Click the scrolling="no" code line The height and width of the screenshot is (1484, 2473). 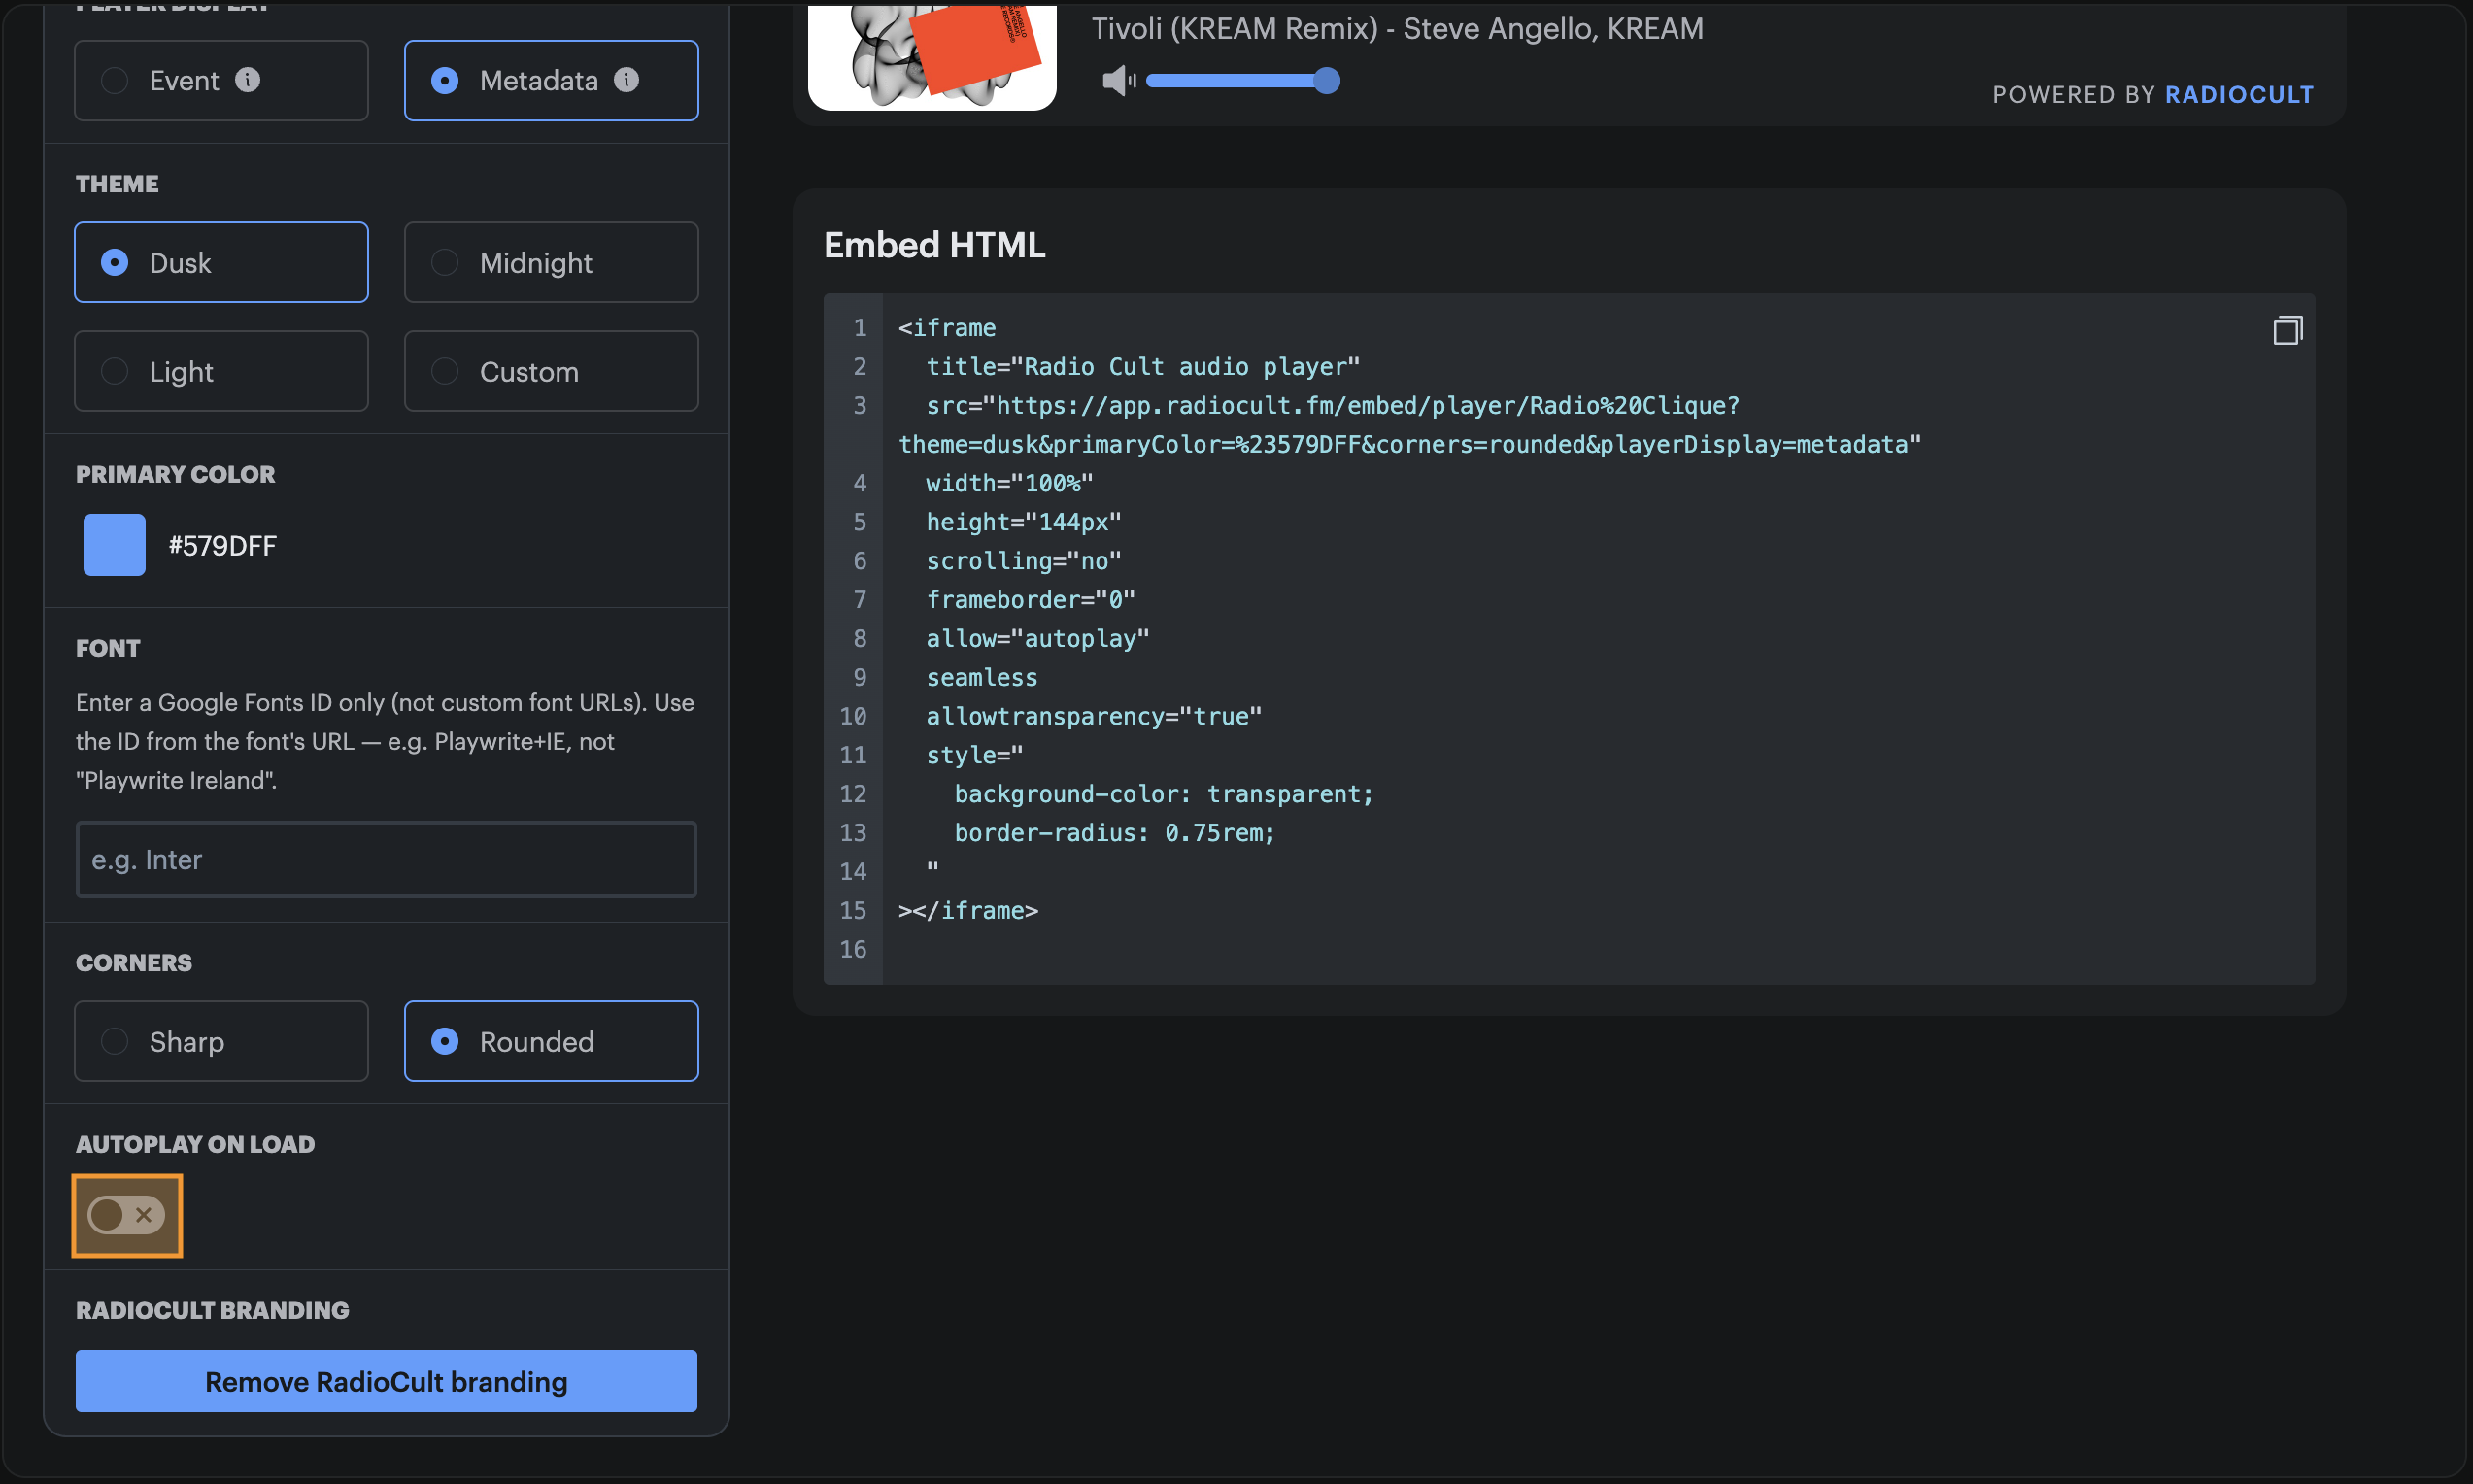[x=1024, y=561]
